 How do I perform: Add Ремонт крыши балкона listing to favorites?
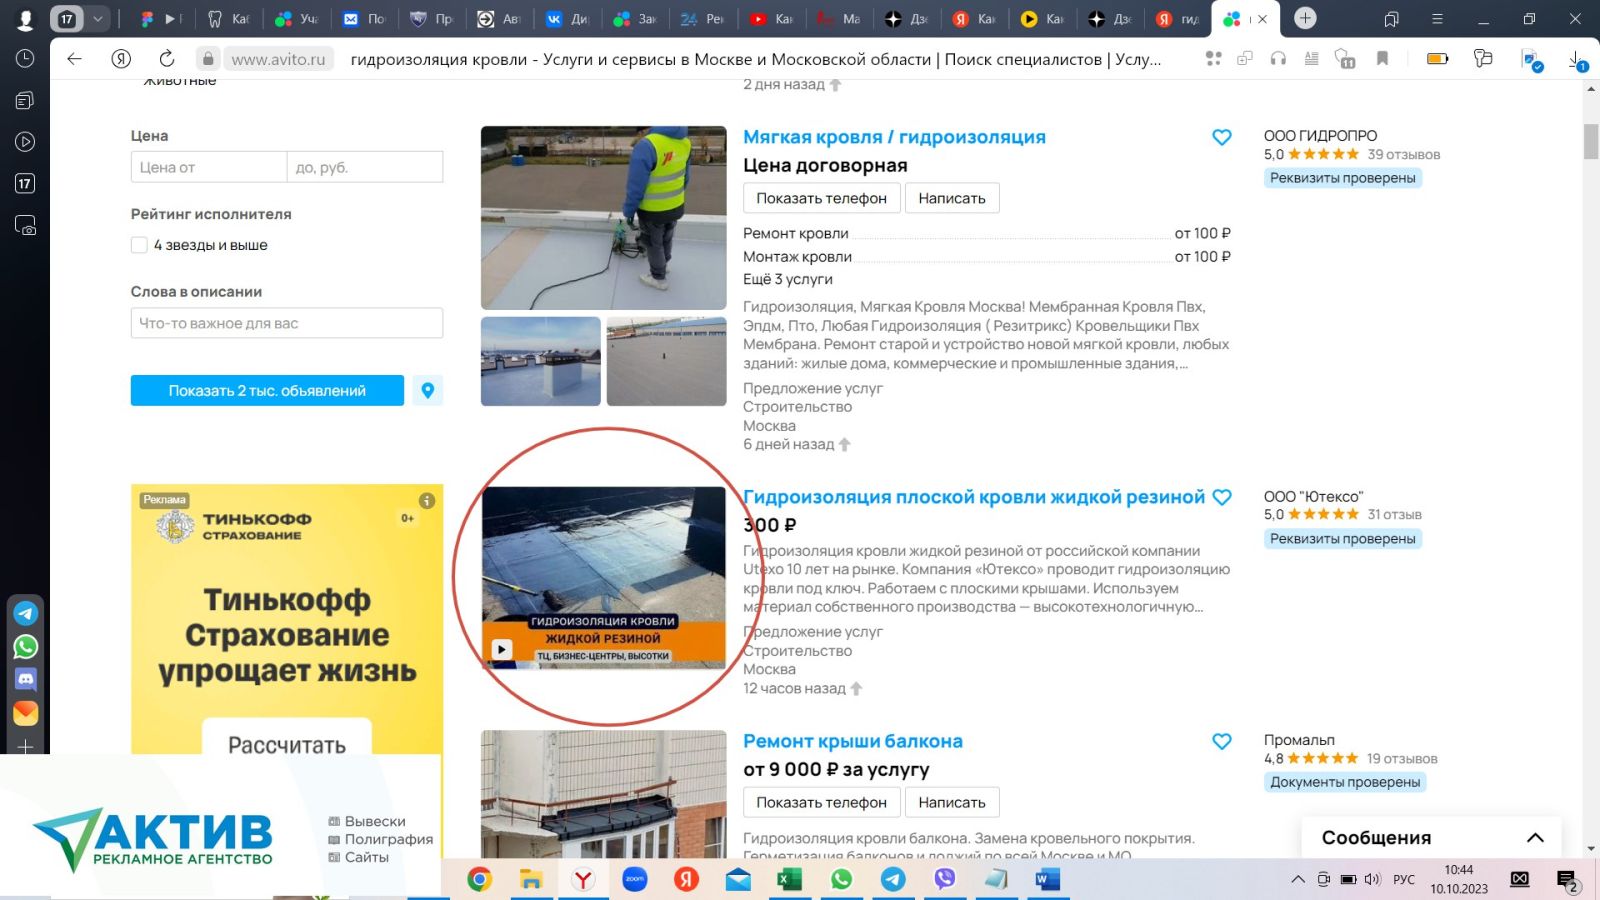coord(1221,741)
